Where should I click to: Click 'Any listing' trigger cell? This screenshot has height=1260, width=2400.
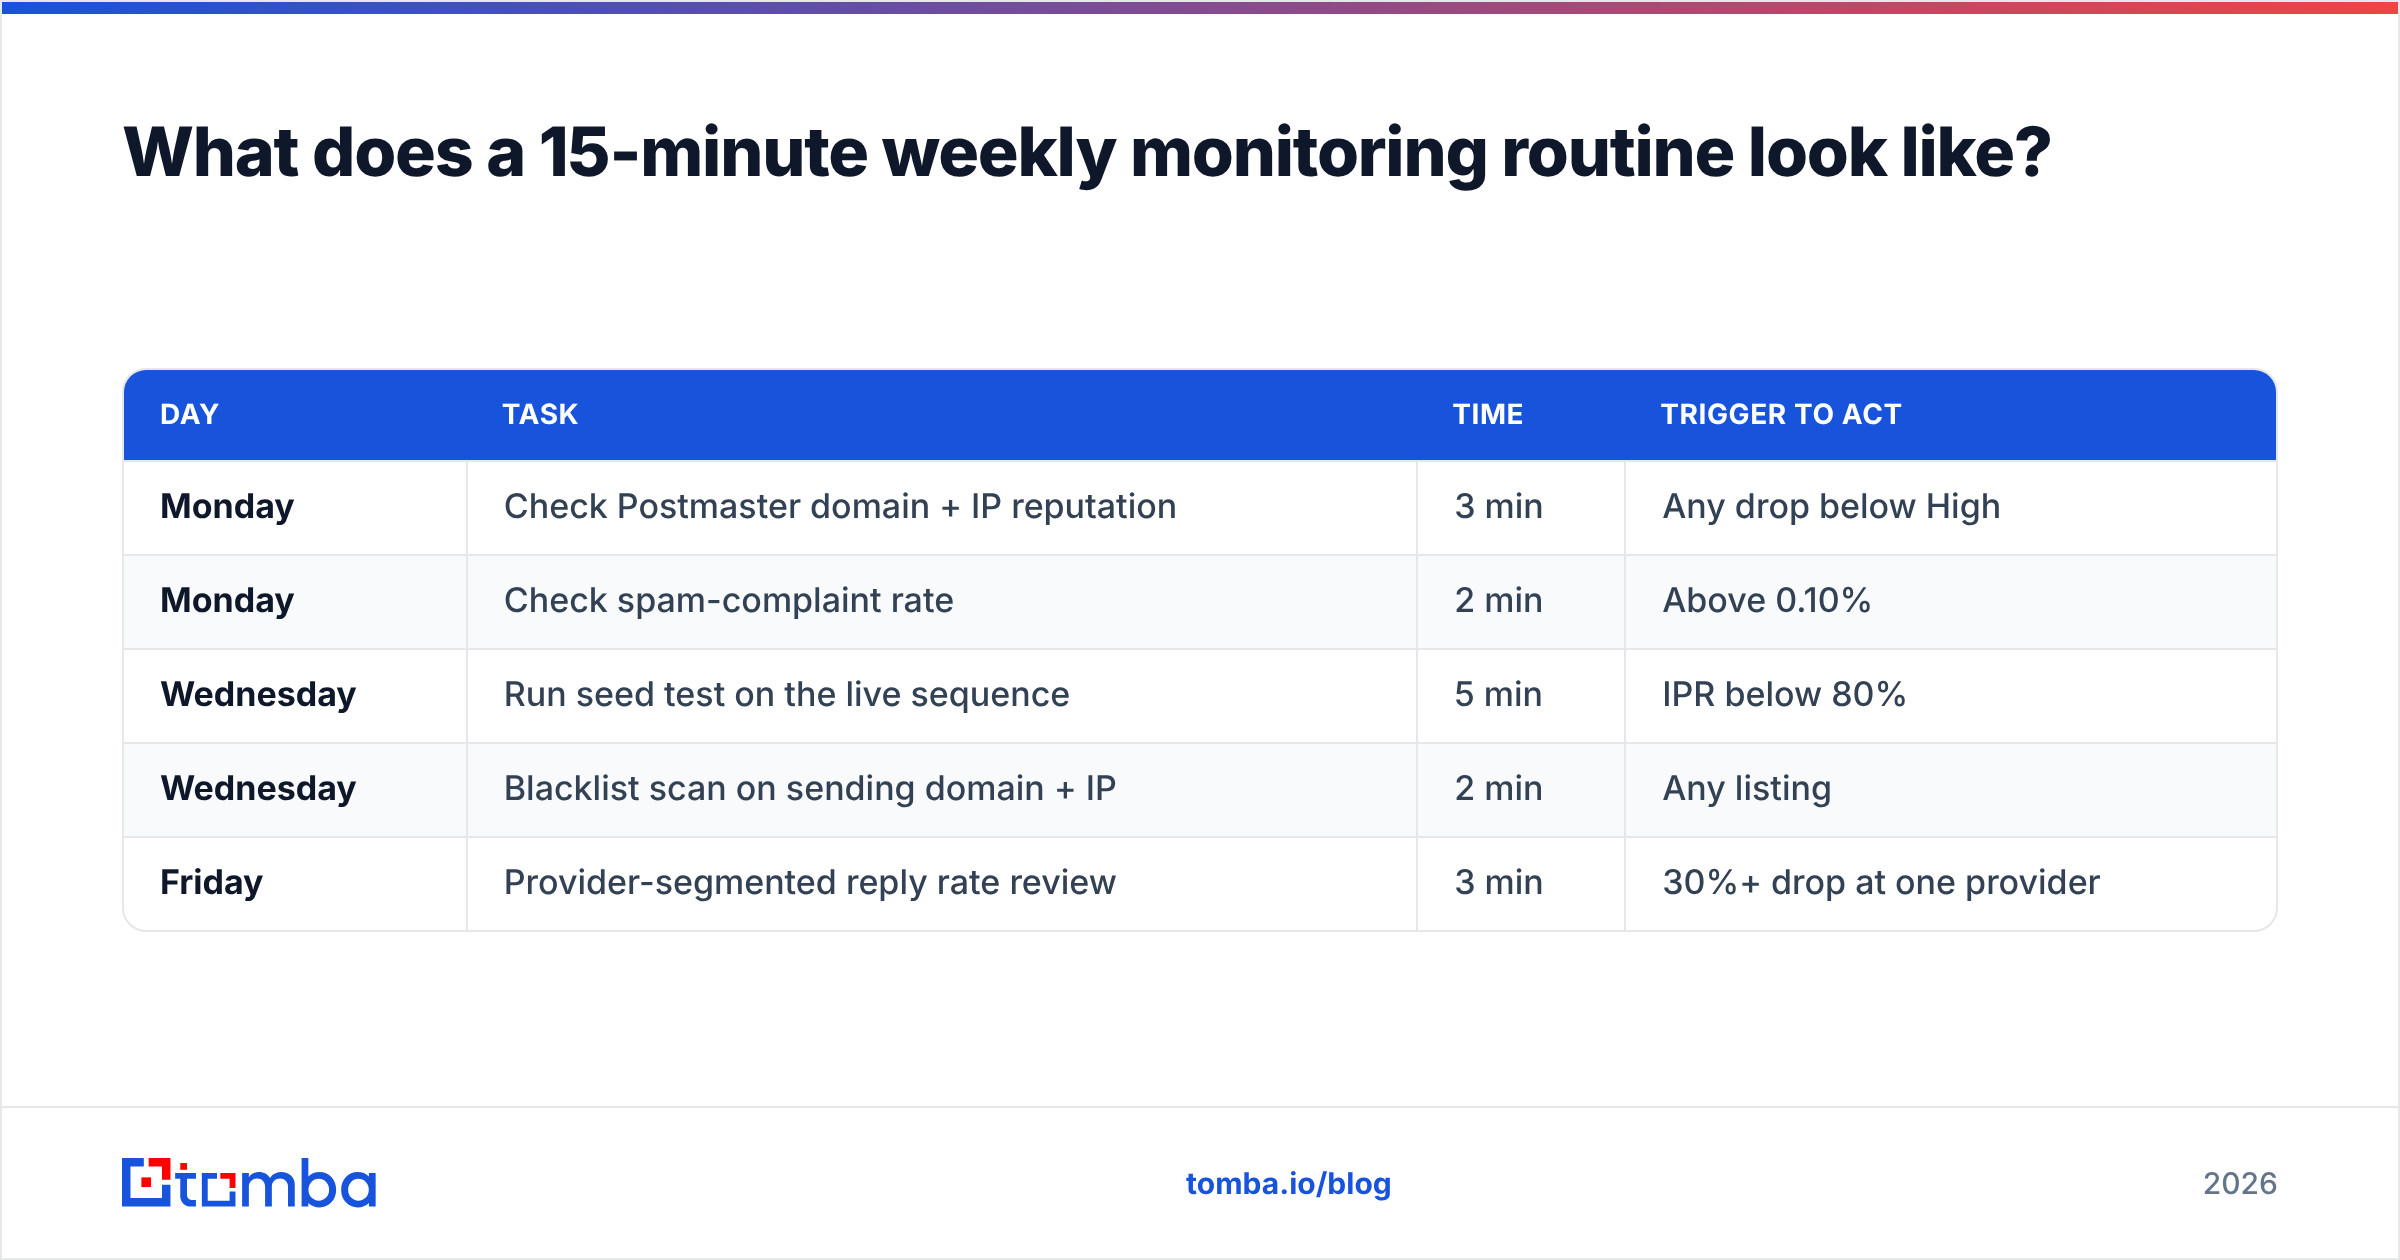[1951, 789]
